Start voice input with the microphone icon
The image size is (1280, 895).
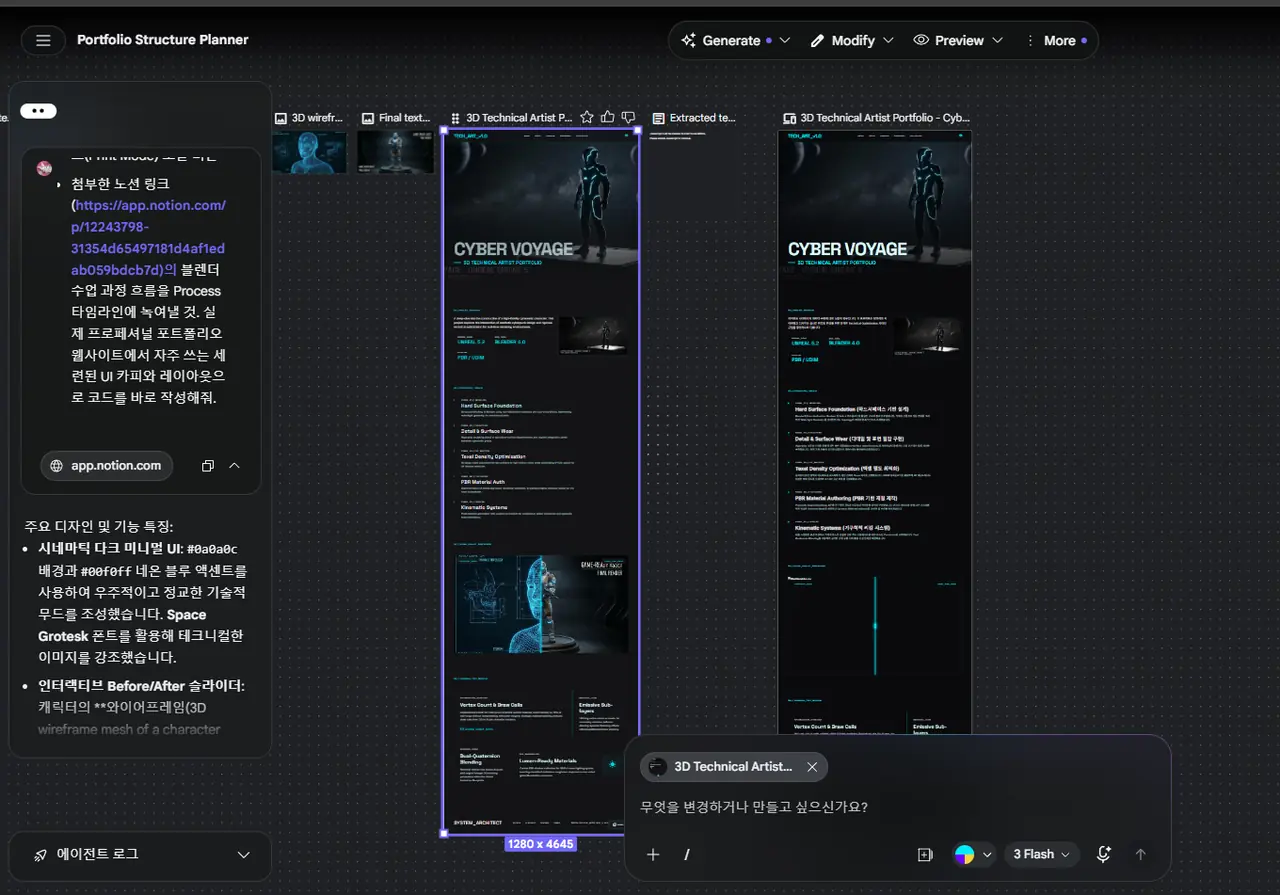coord(1104,854)
